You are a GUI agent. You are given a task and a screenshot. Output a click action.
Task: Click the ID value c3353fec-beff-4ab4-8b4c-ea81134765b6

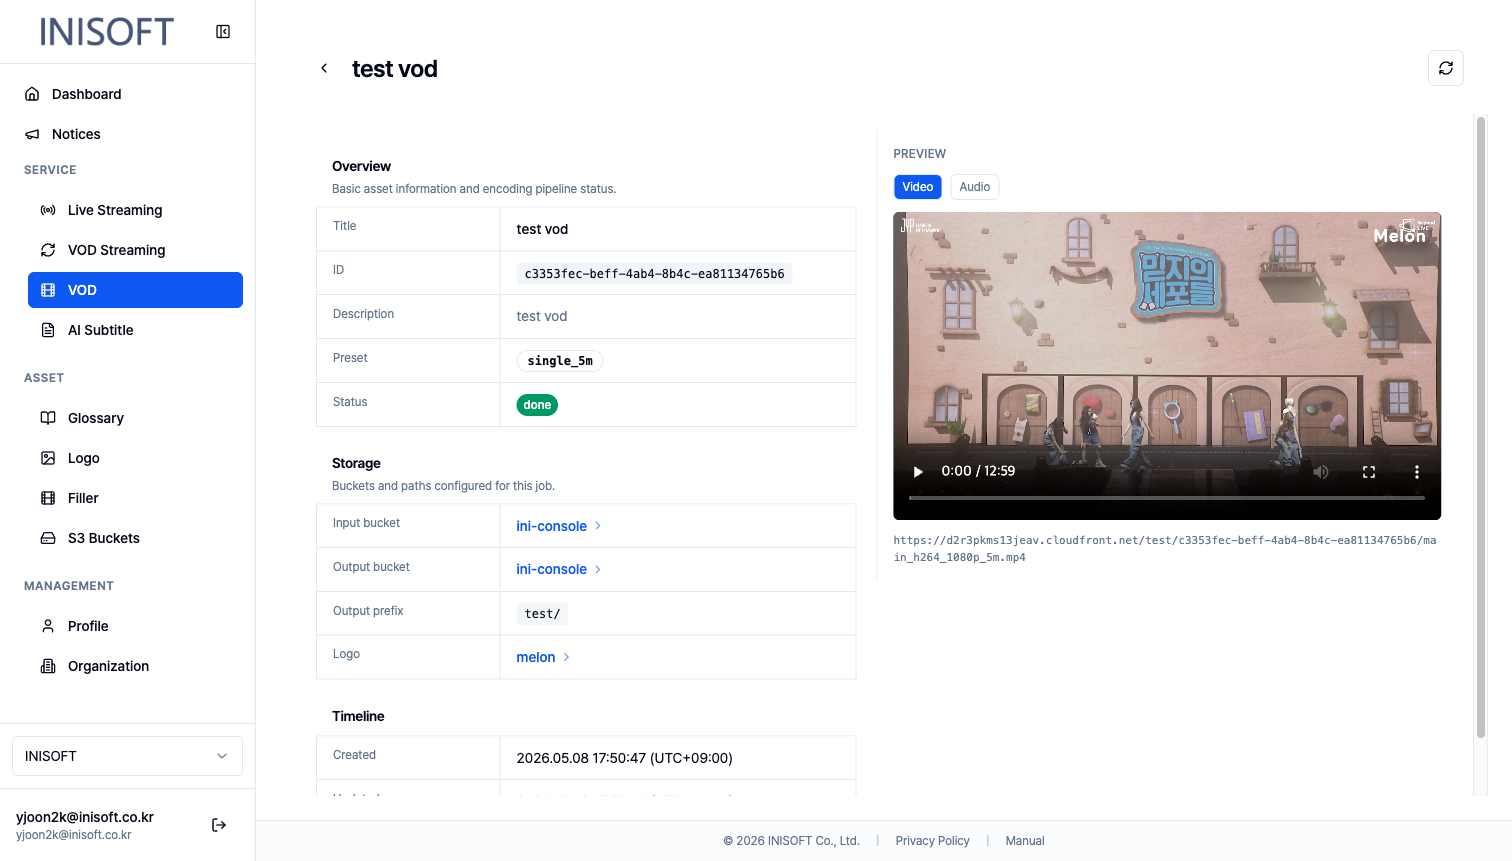[x=655, y=273]
